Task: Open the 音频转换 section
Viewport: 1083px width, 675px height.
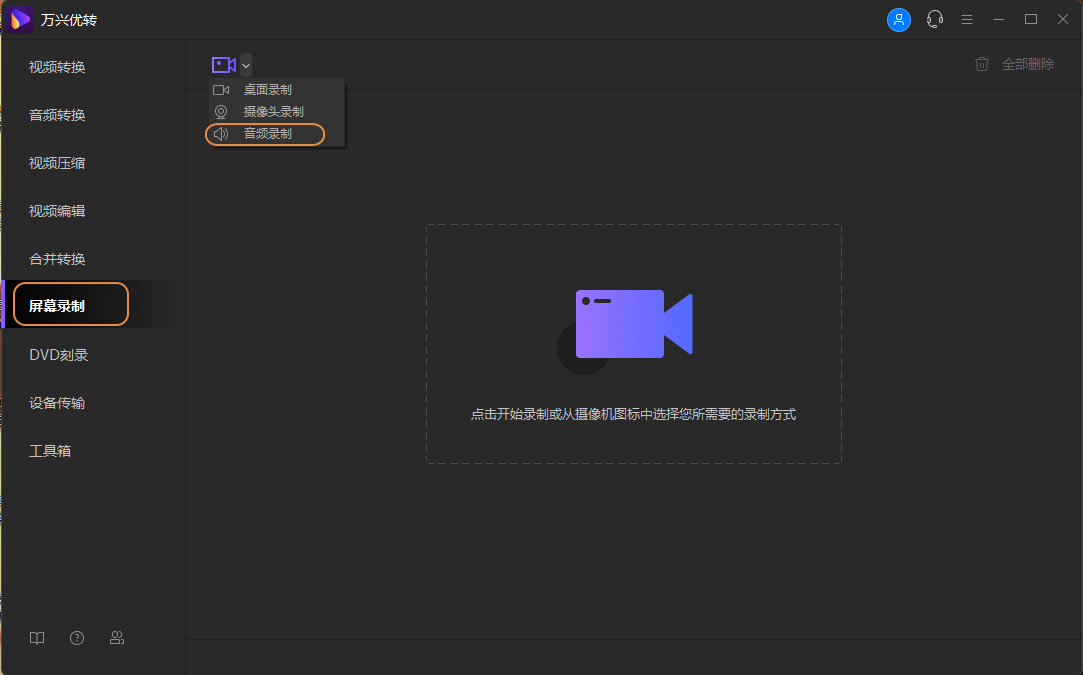Action: pyautogui.click(x=60, y=115)
